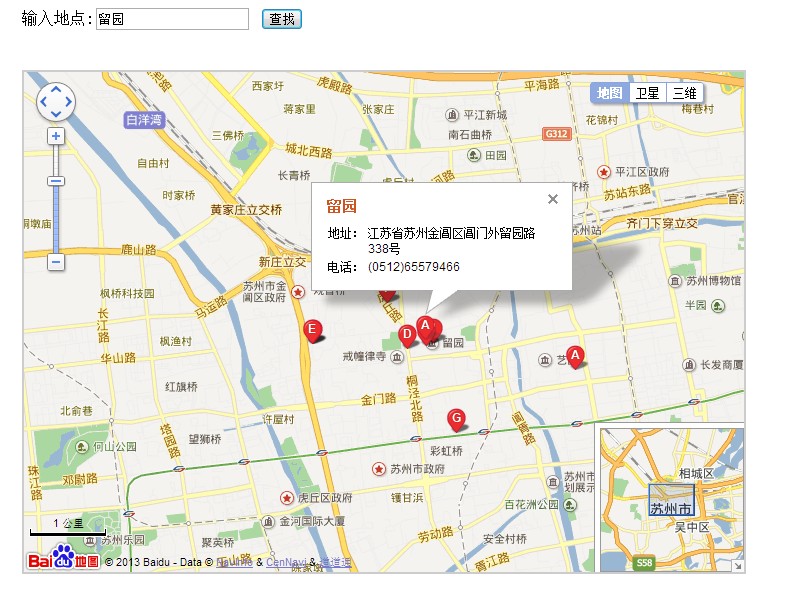Click the 查找 search button

pos(282,19)
